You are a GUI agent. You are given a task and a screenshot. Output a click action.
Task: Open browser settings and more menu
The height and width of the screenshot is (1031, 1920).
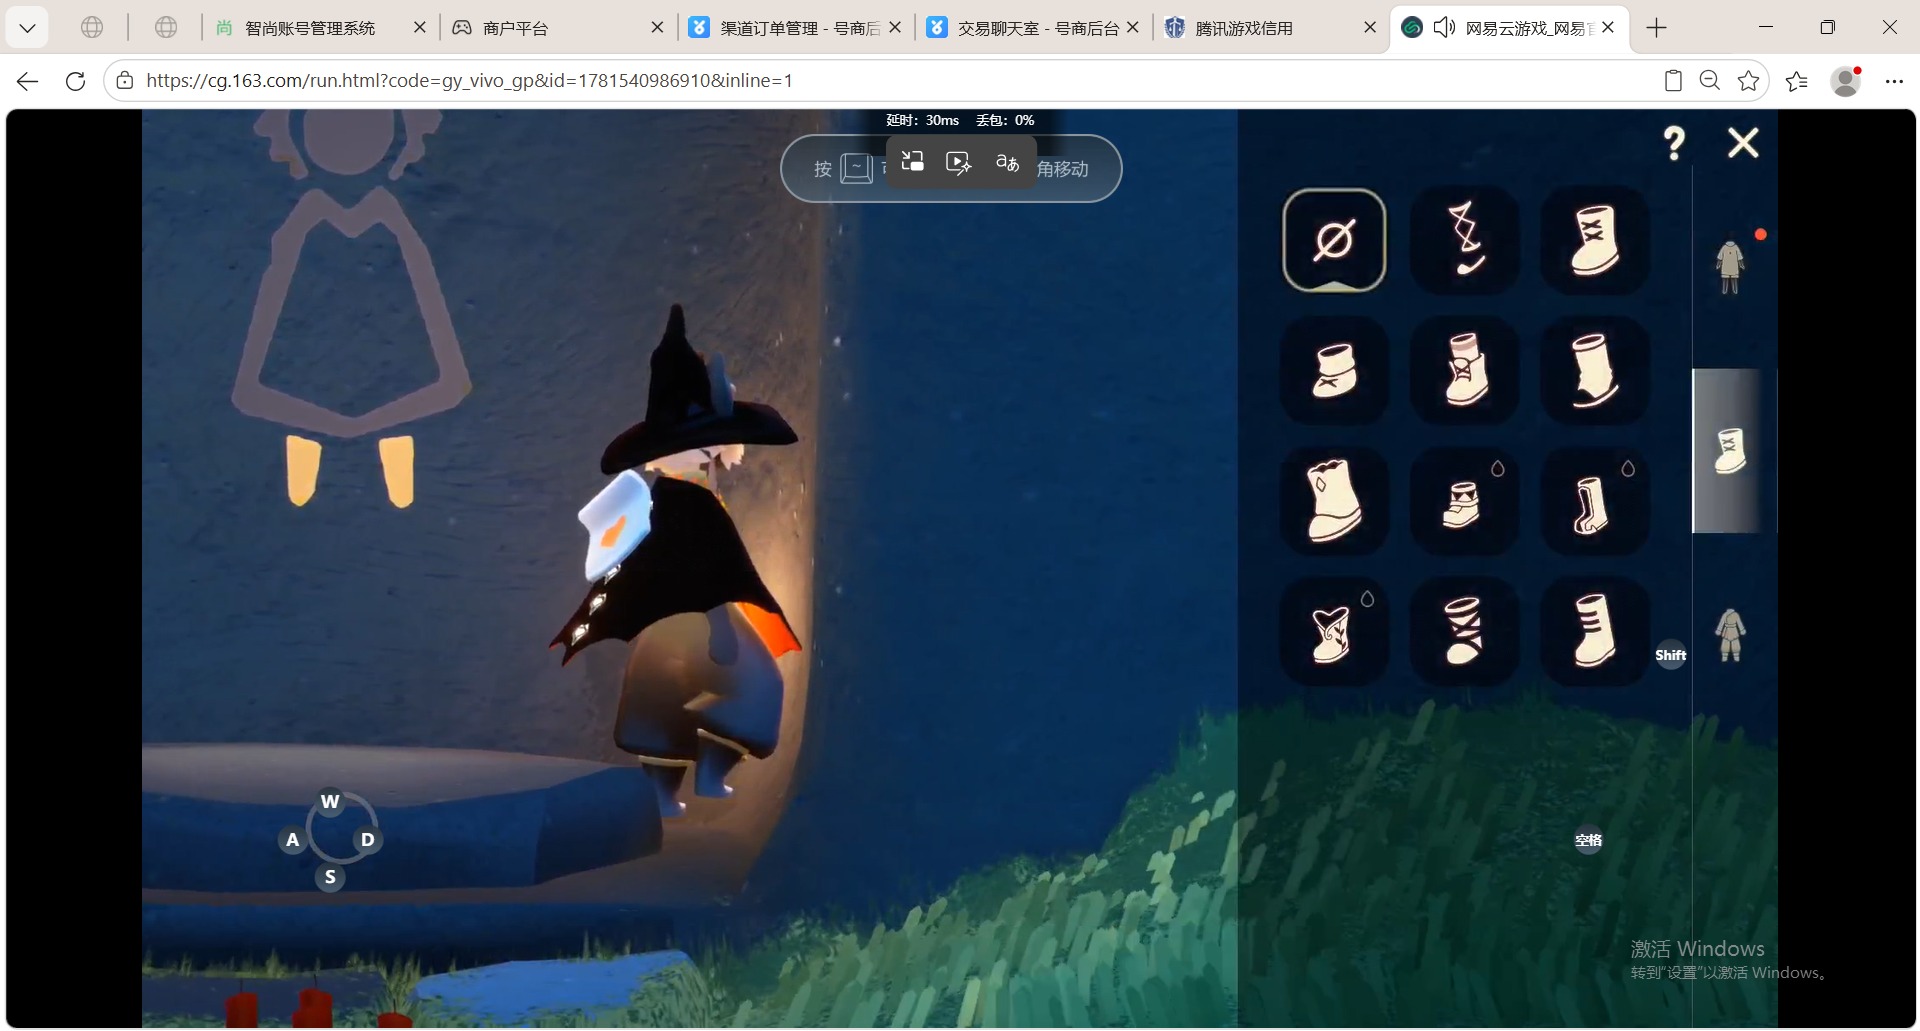pos(1894,81)
